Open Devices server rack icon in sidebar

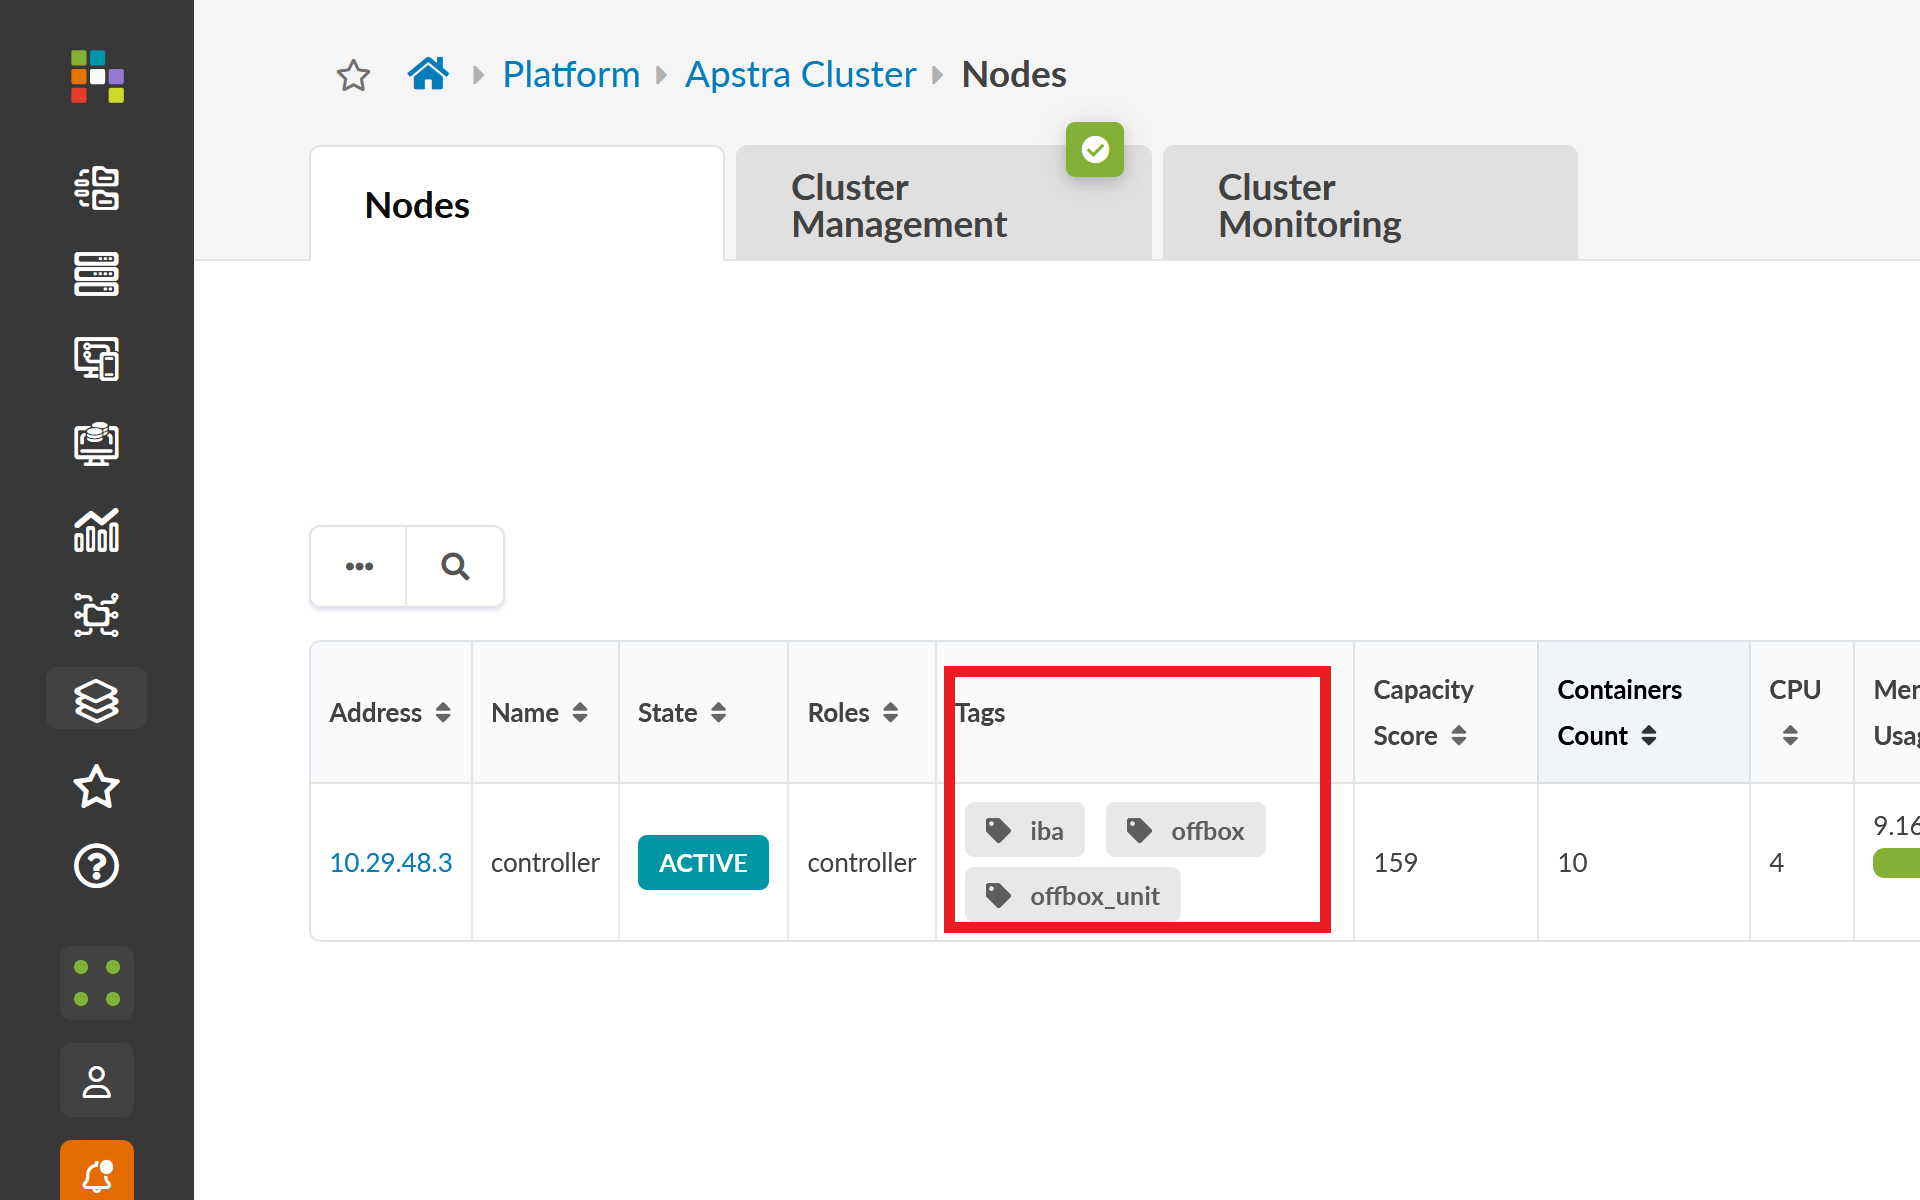click(97, 274)
